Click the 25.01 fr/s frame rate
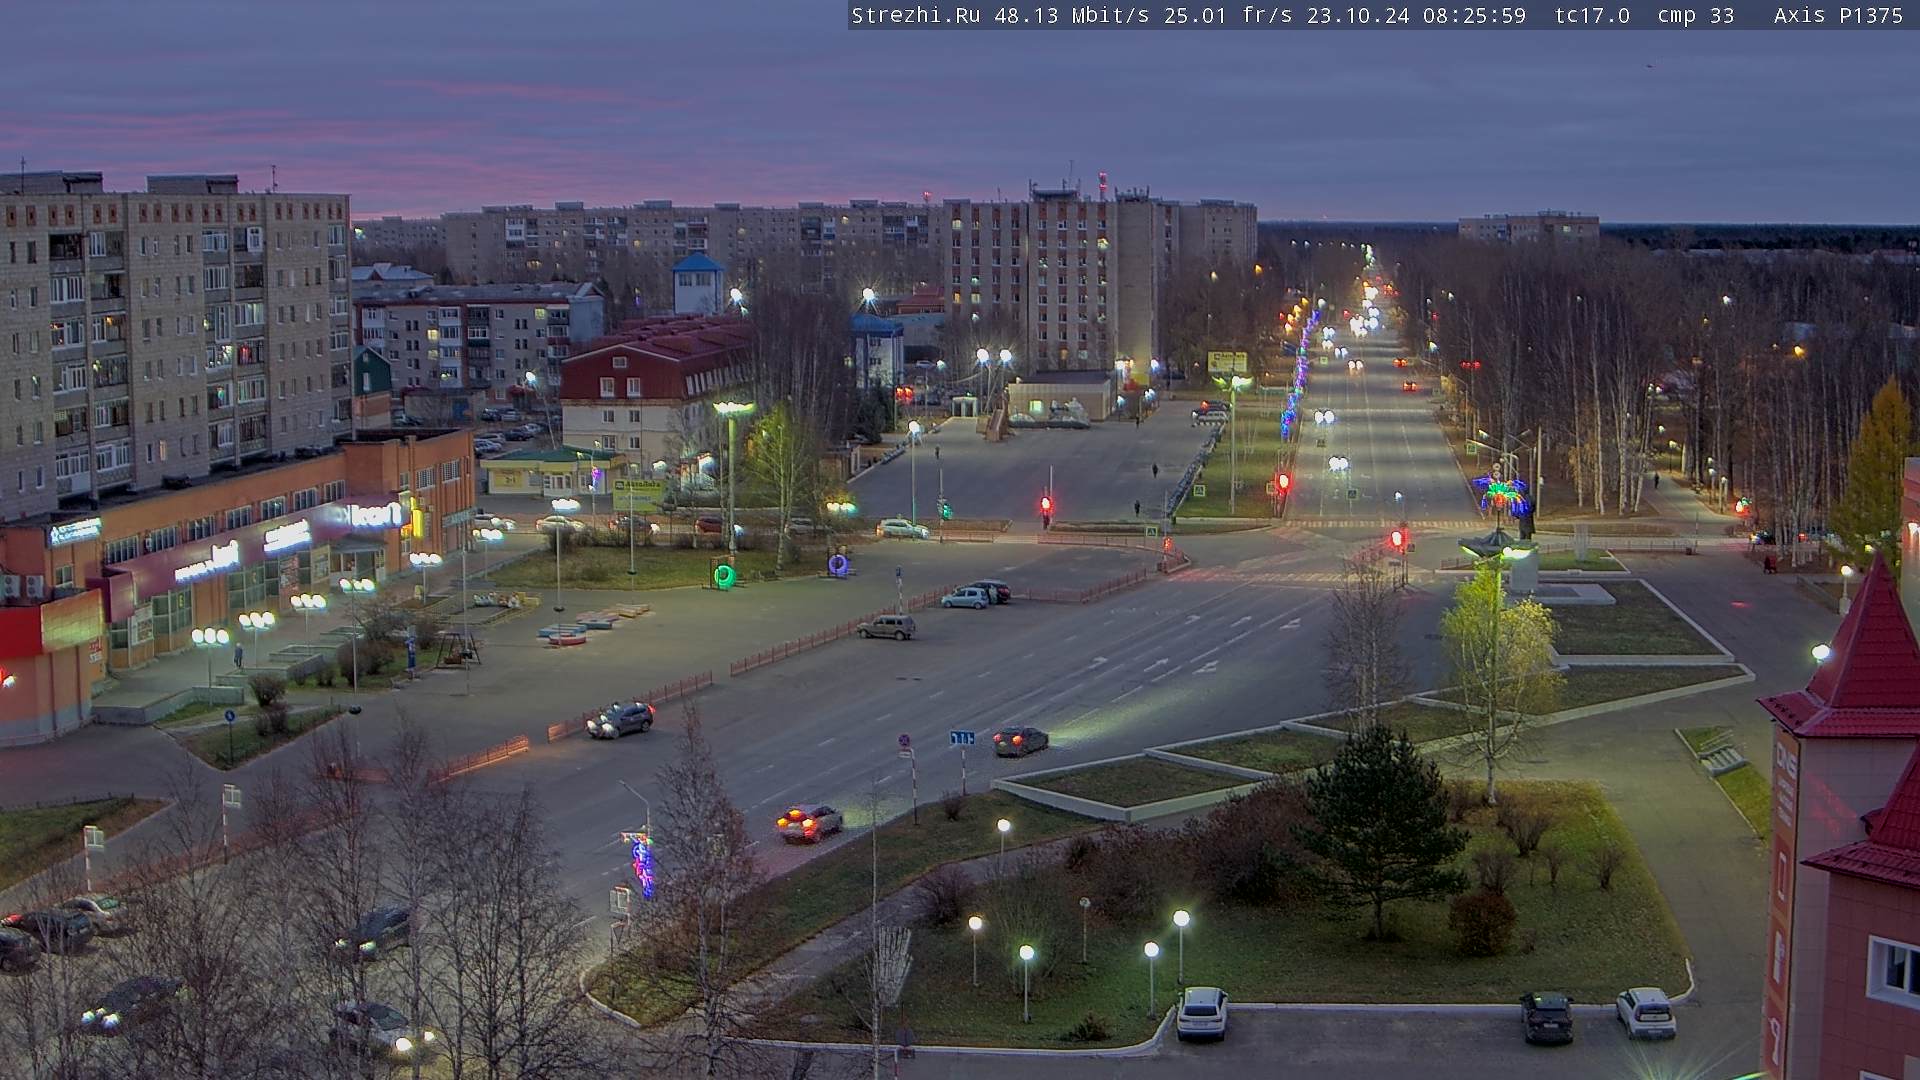Screen dimensions: 1920x1080 [x=1228, y=16]
